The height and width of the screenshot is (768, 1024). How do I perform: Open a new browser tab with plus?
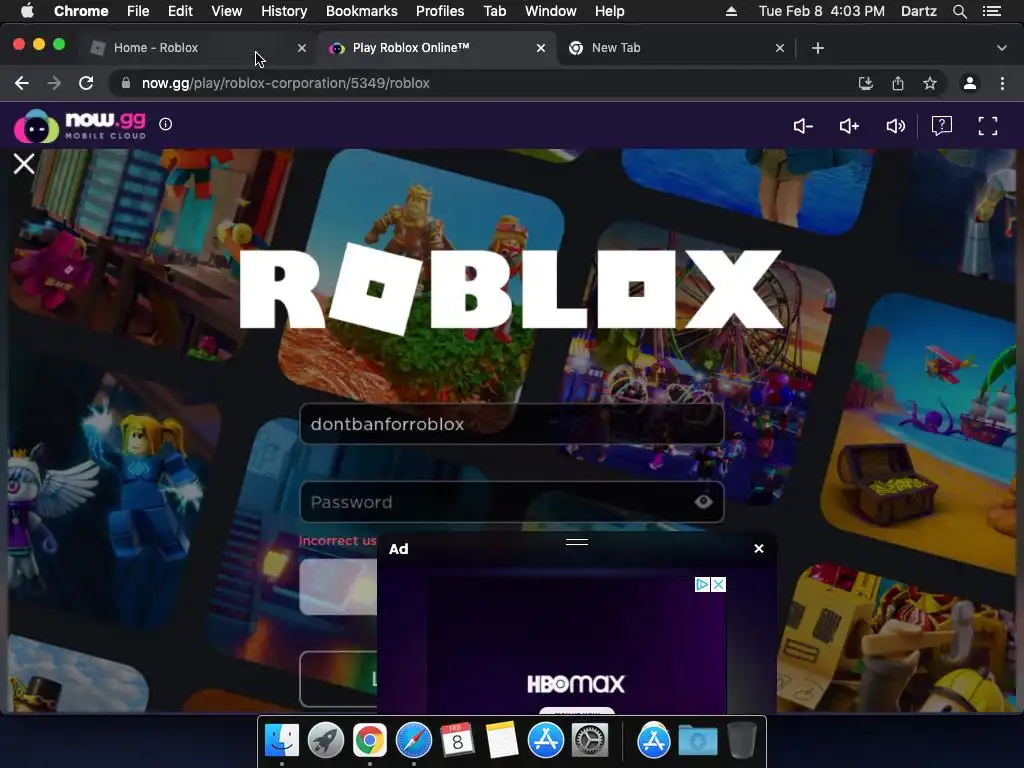coord(818,48)
